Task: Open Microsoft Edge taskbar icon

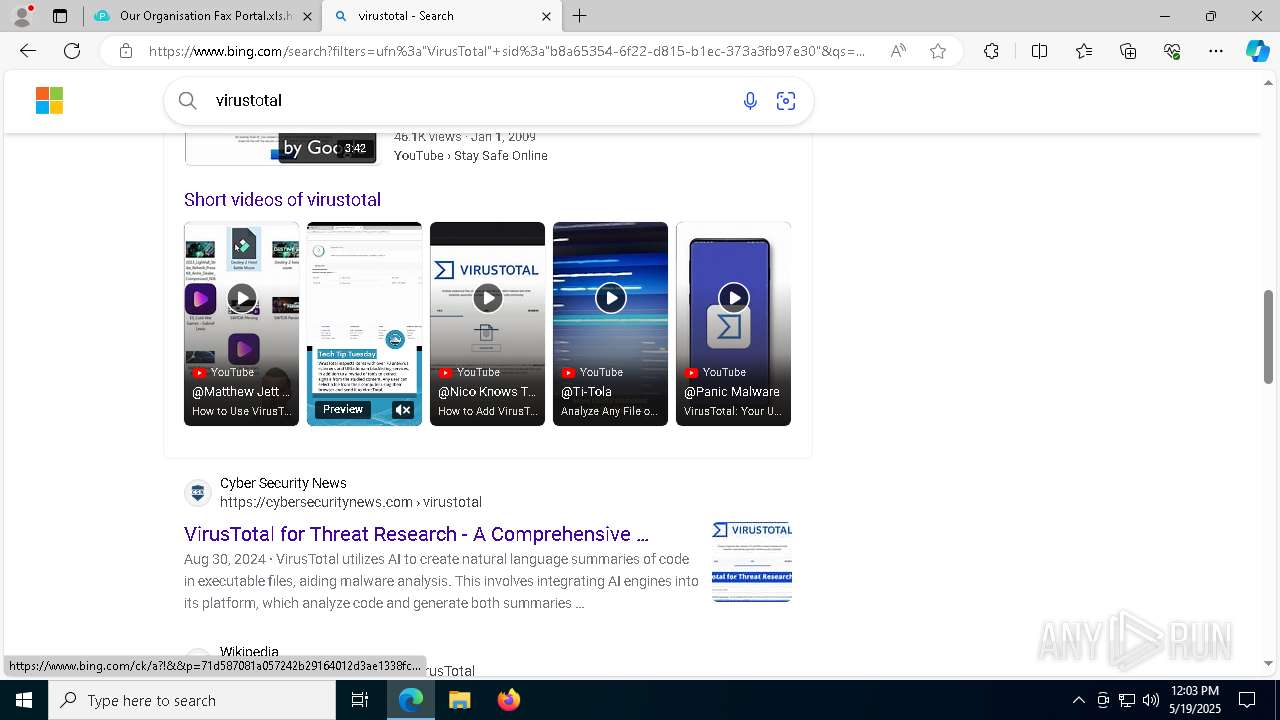Action: [x=411, y=700]
